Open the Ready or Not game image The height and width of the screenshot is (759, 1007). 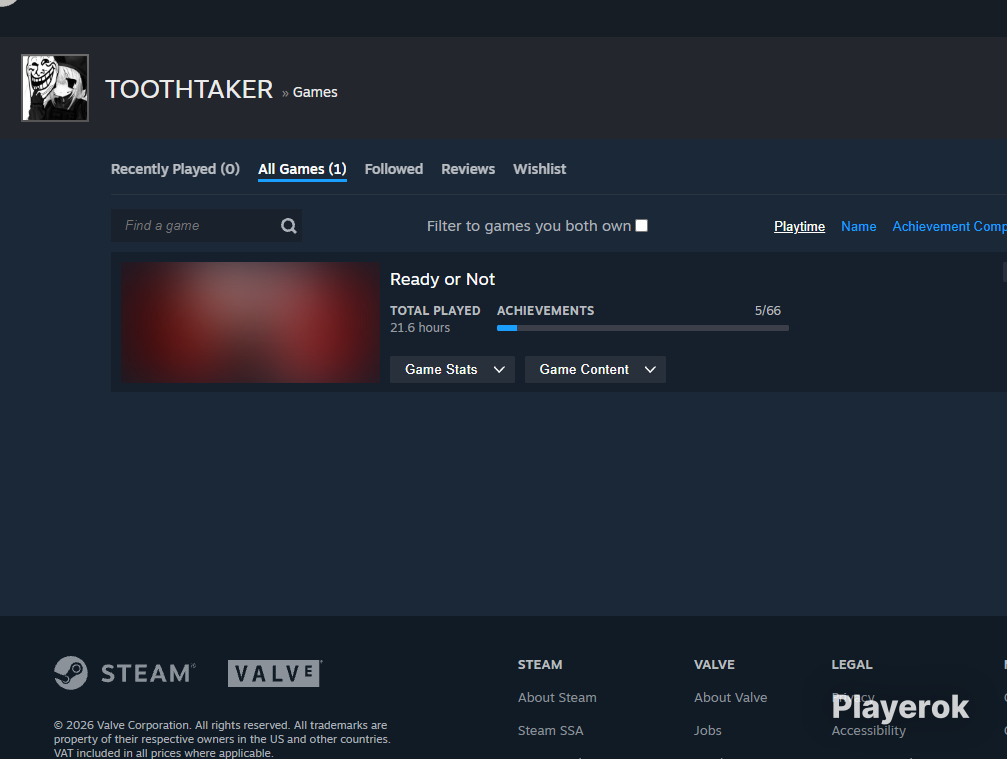[x=250, y=322]
